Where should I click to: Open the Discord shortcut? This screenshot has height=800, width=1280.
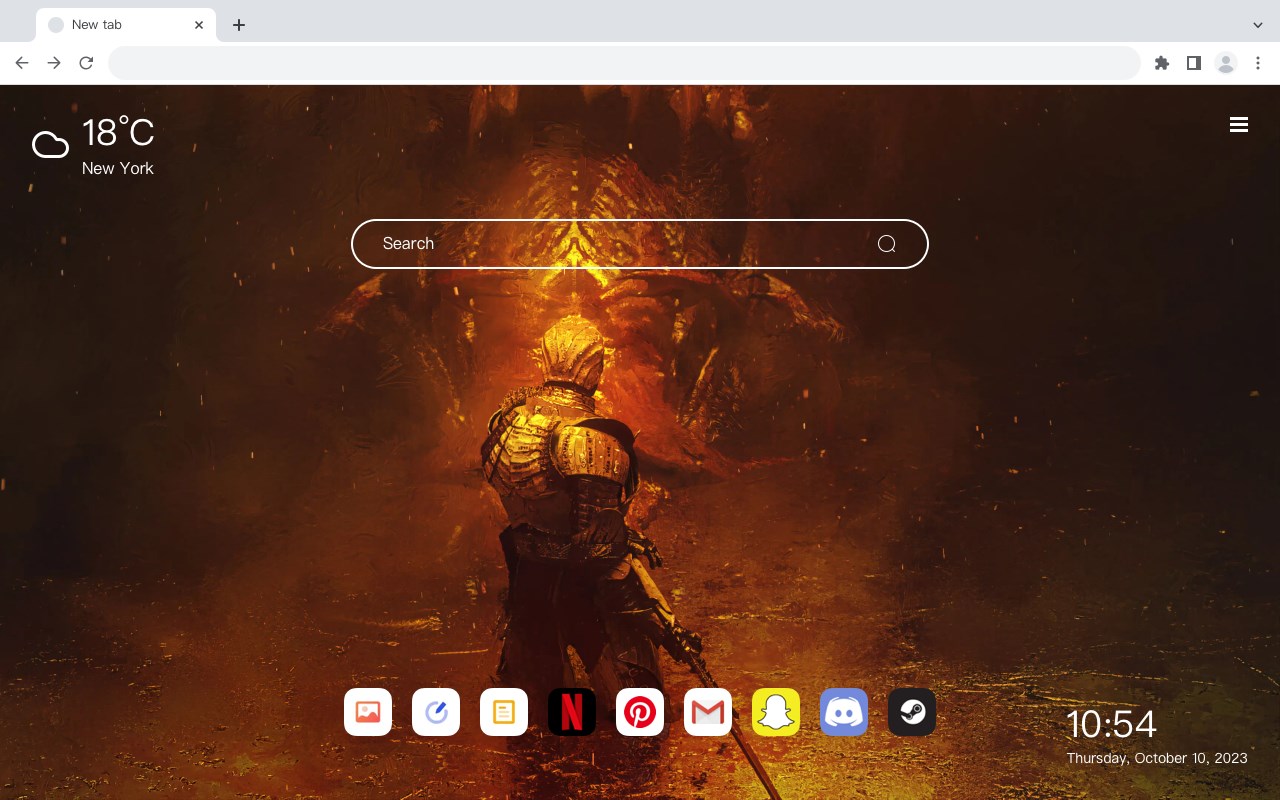click(844, 712)
